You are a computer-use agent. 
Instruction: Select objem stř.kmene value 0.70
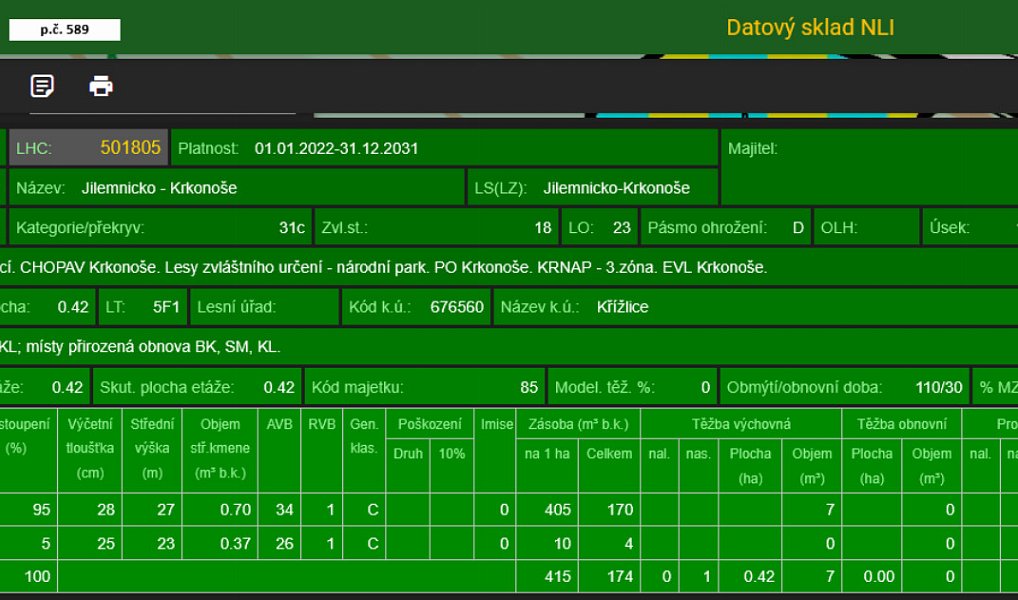[x=235, y=510]
